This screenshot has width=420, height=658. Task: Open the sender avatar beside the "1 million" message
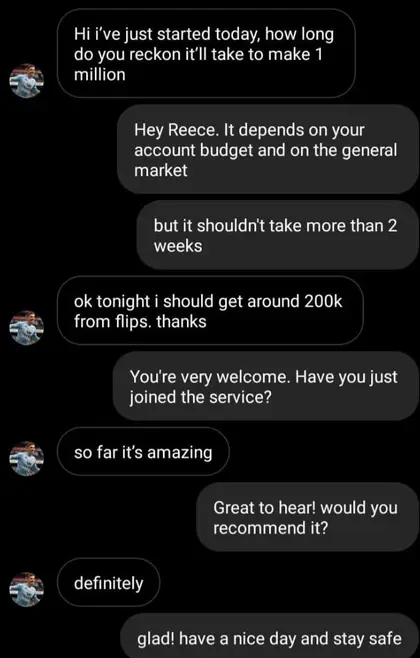point(26,81)
